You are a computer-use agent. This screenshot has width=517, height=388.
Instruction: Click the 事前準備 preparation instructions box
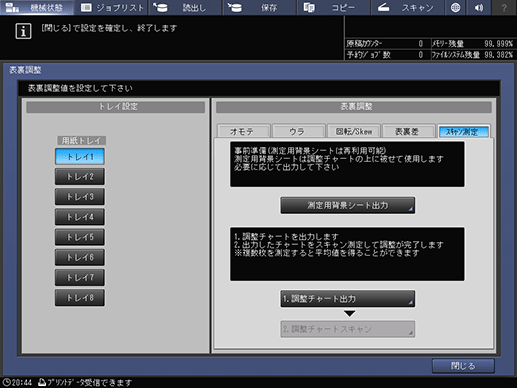347,164
